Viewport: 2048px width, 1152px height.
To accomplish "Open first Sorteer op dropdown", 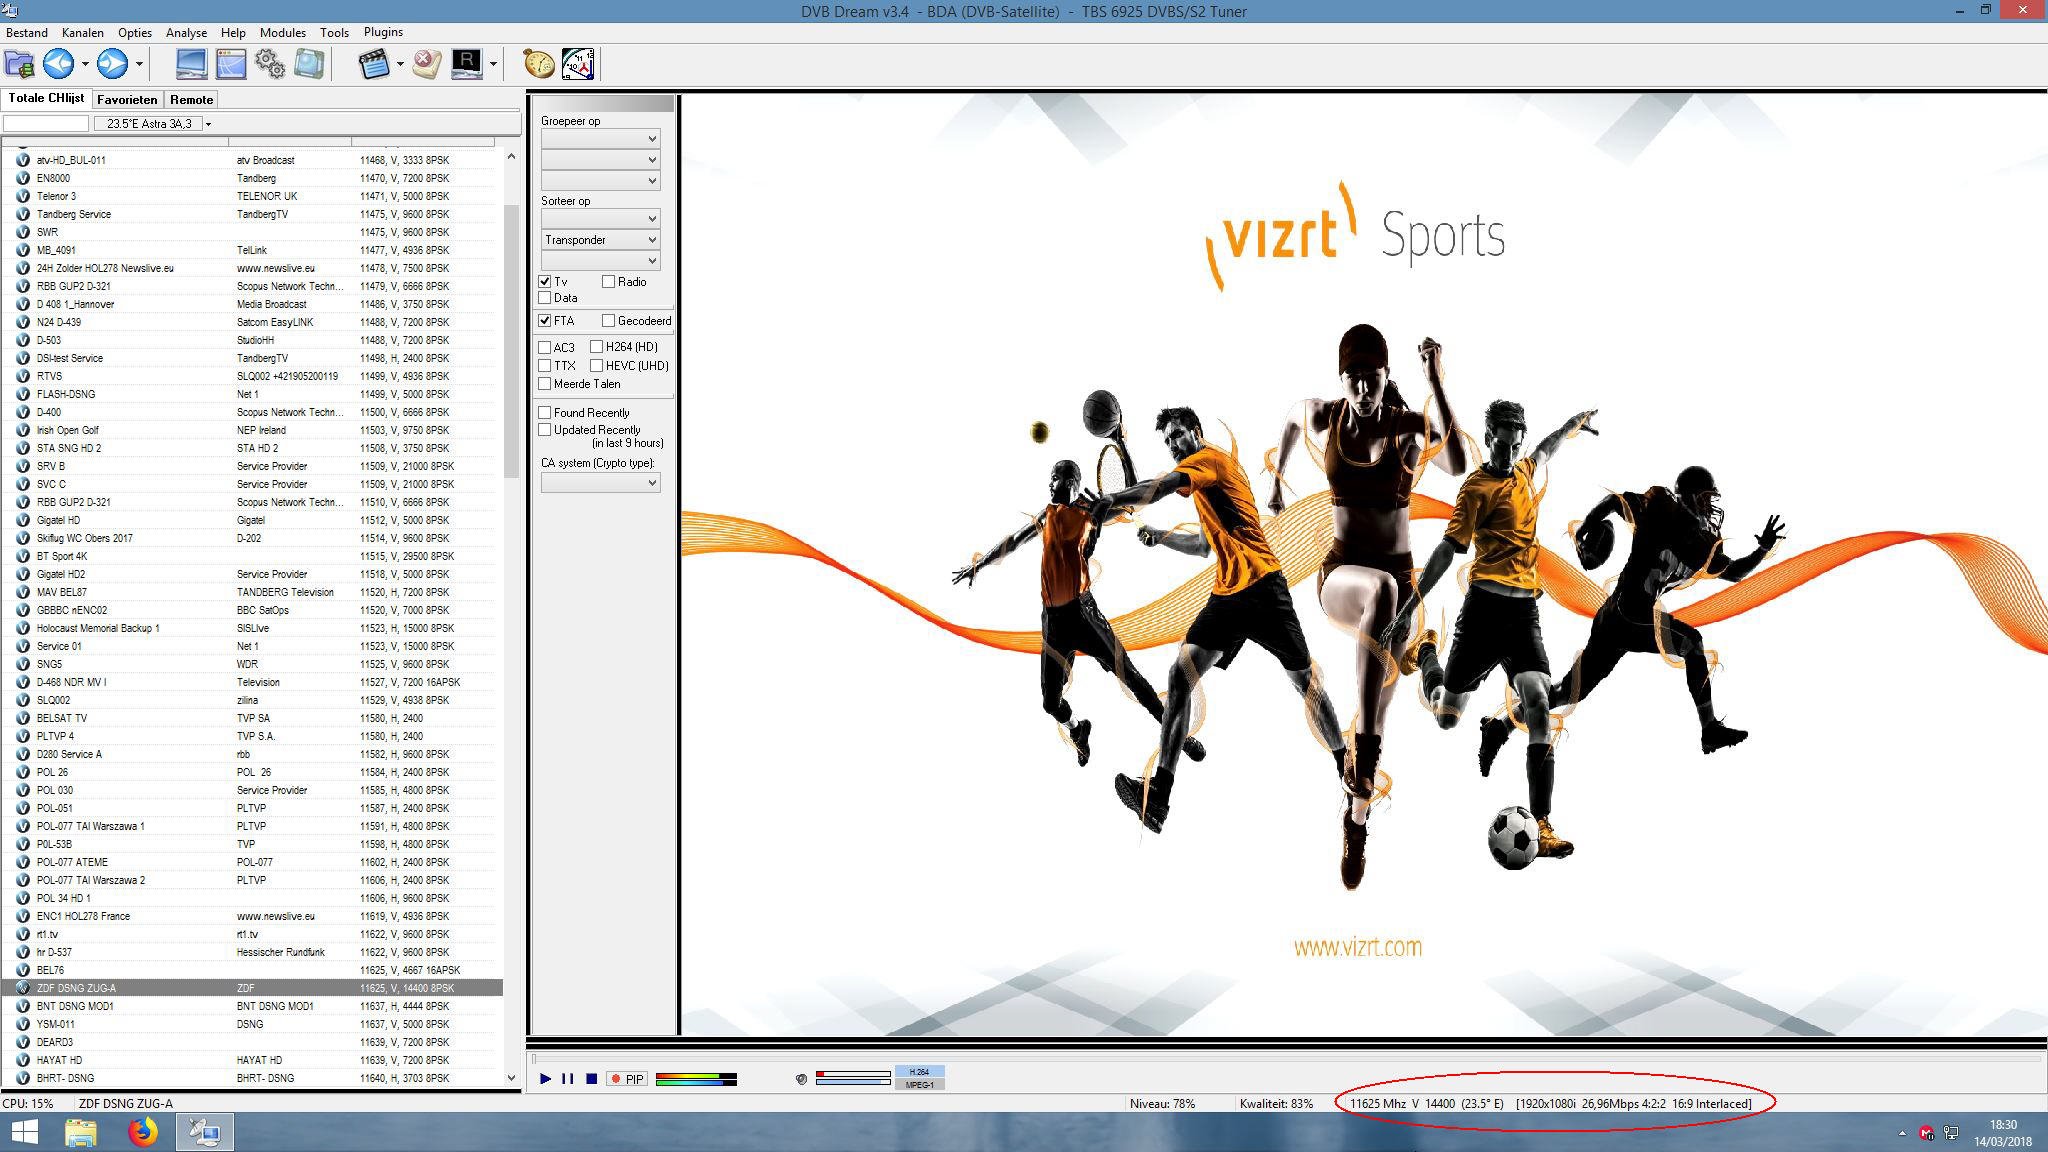I will point(600,219).
